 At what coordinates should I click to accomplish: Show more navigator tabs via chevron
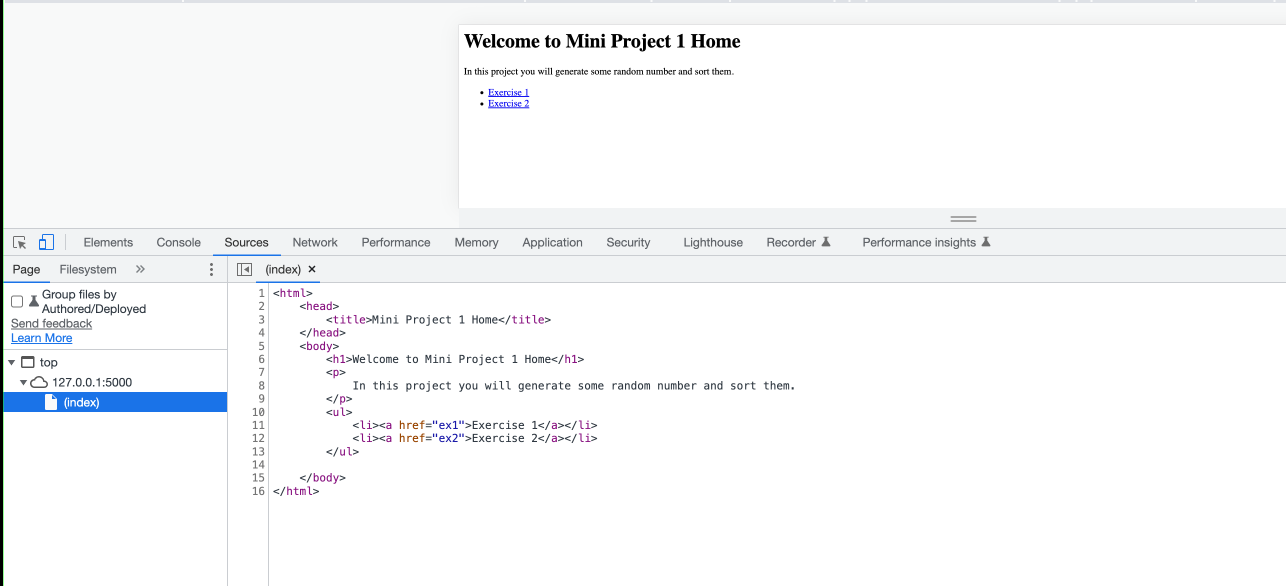pyautogui.click(x=140, y=269)
